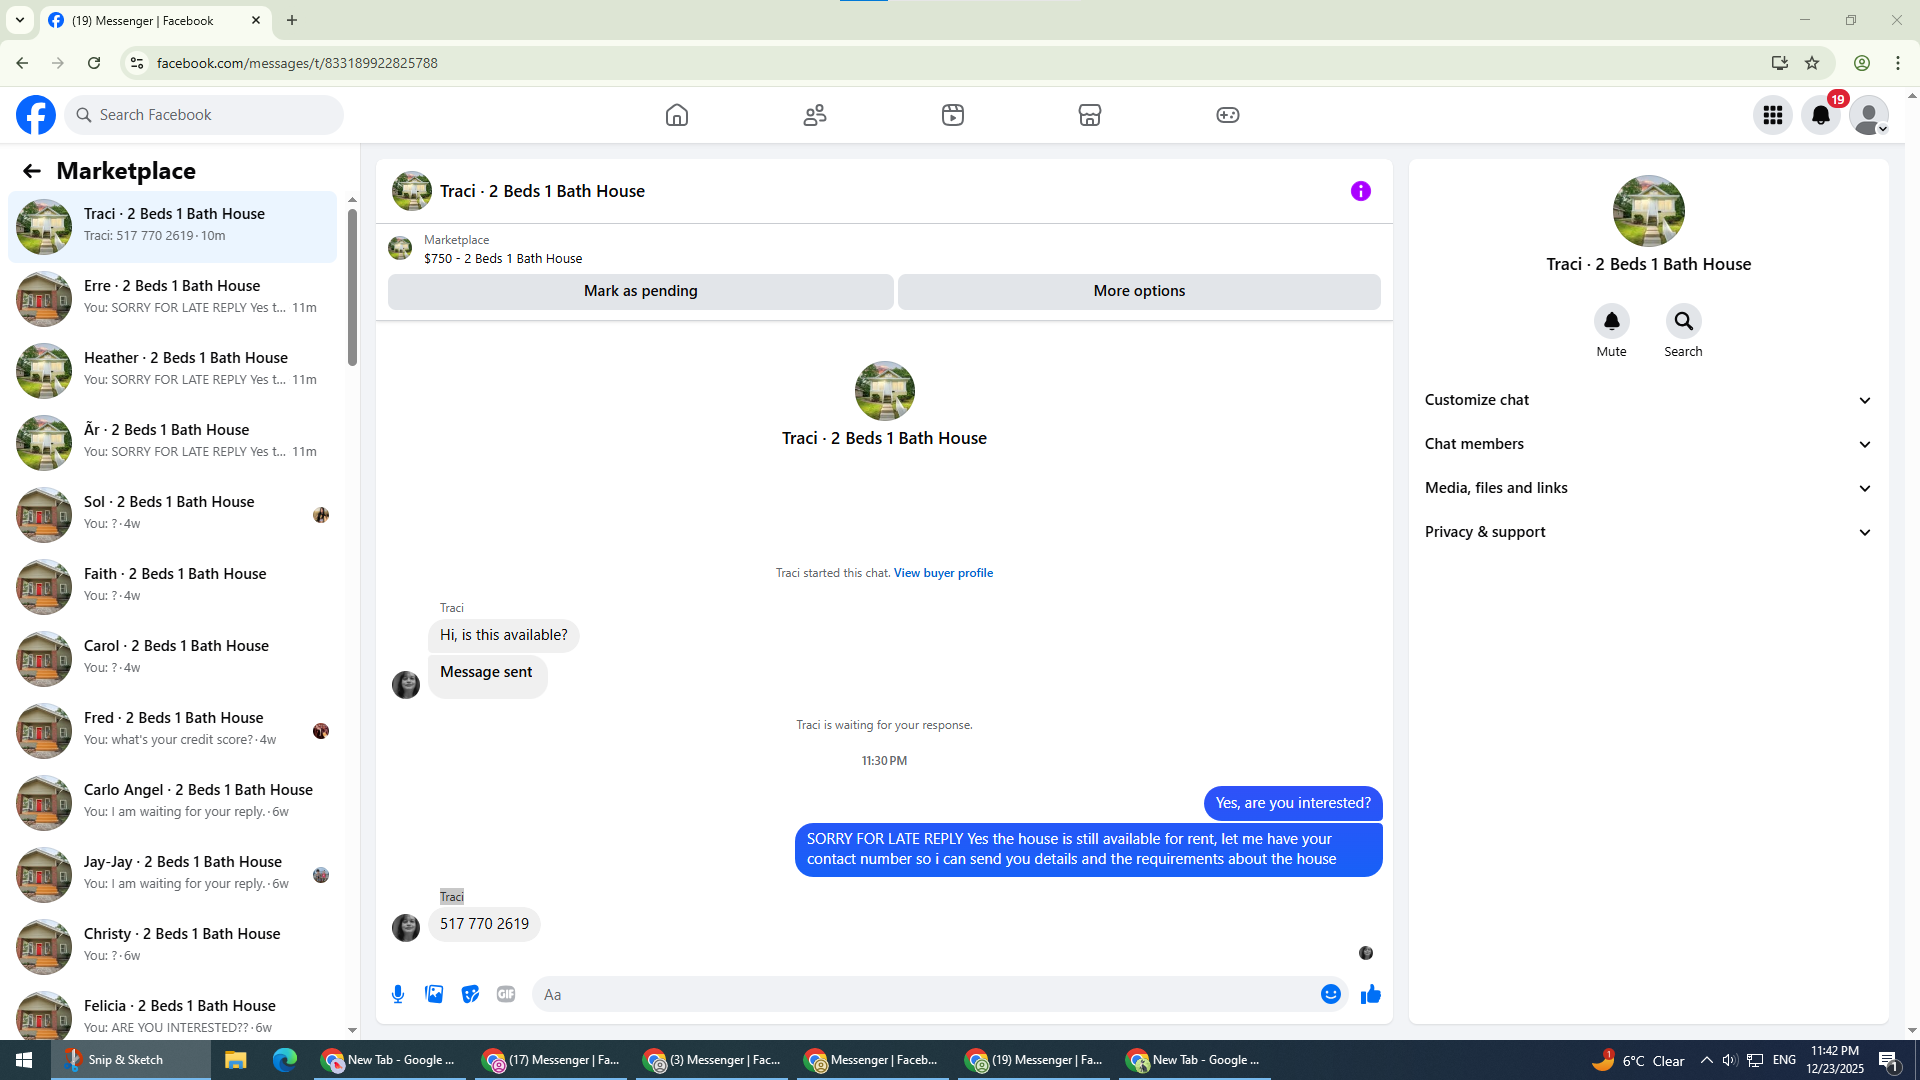
Task: Expand the Customize chat section
Action: [1647, 400]
